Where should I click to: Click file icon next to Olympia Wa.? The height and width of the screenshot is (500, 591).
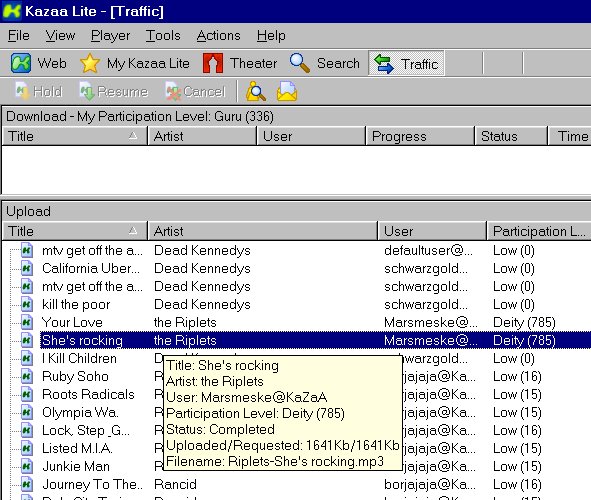(26, 412)
